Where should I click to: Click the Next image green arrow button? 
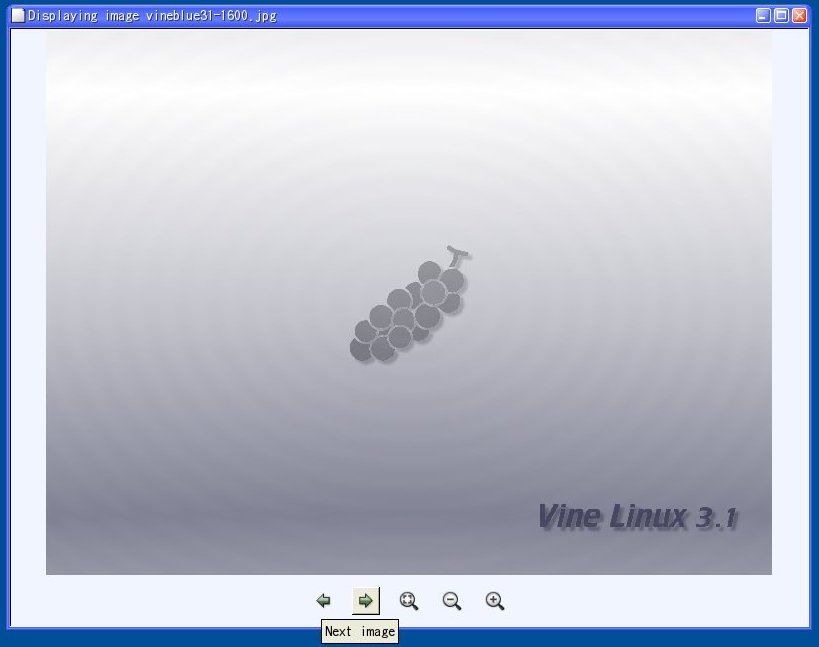pos(366,601)
